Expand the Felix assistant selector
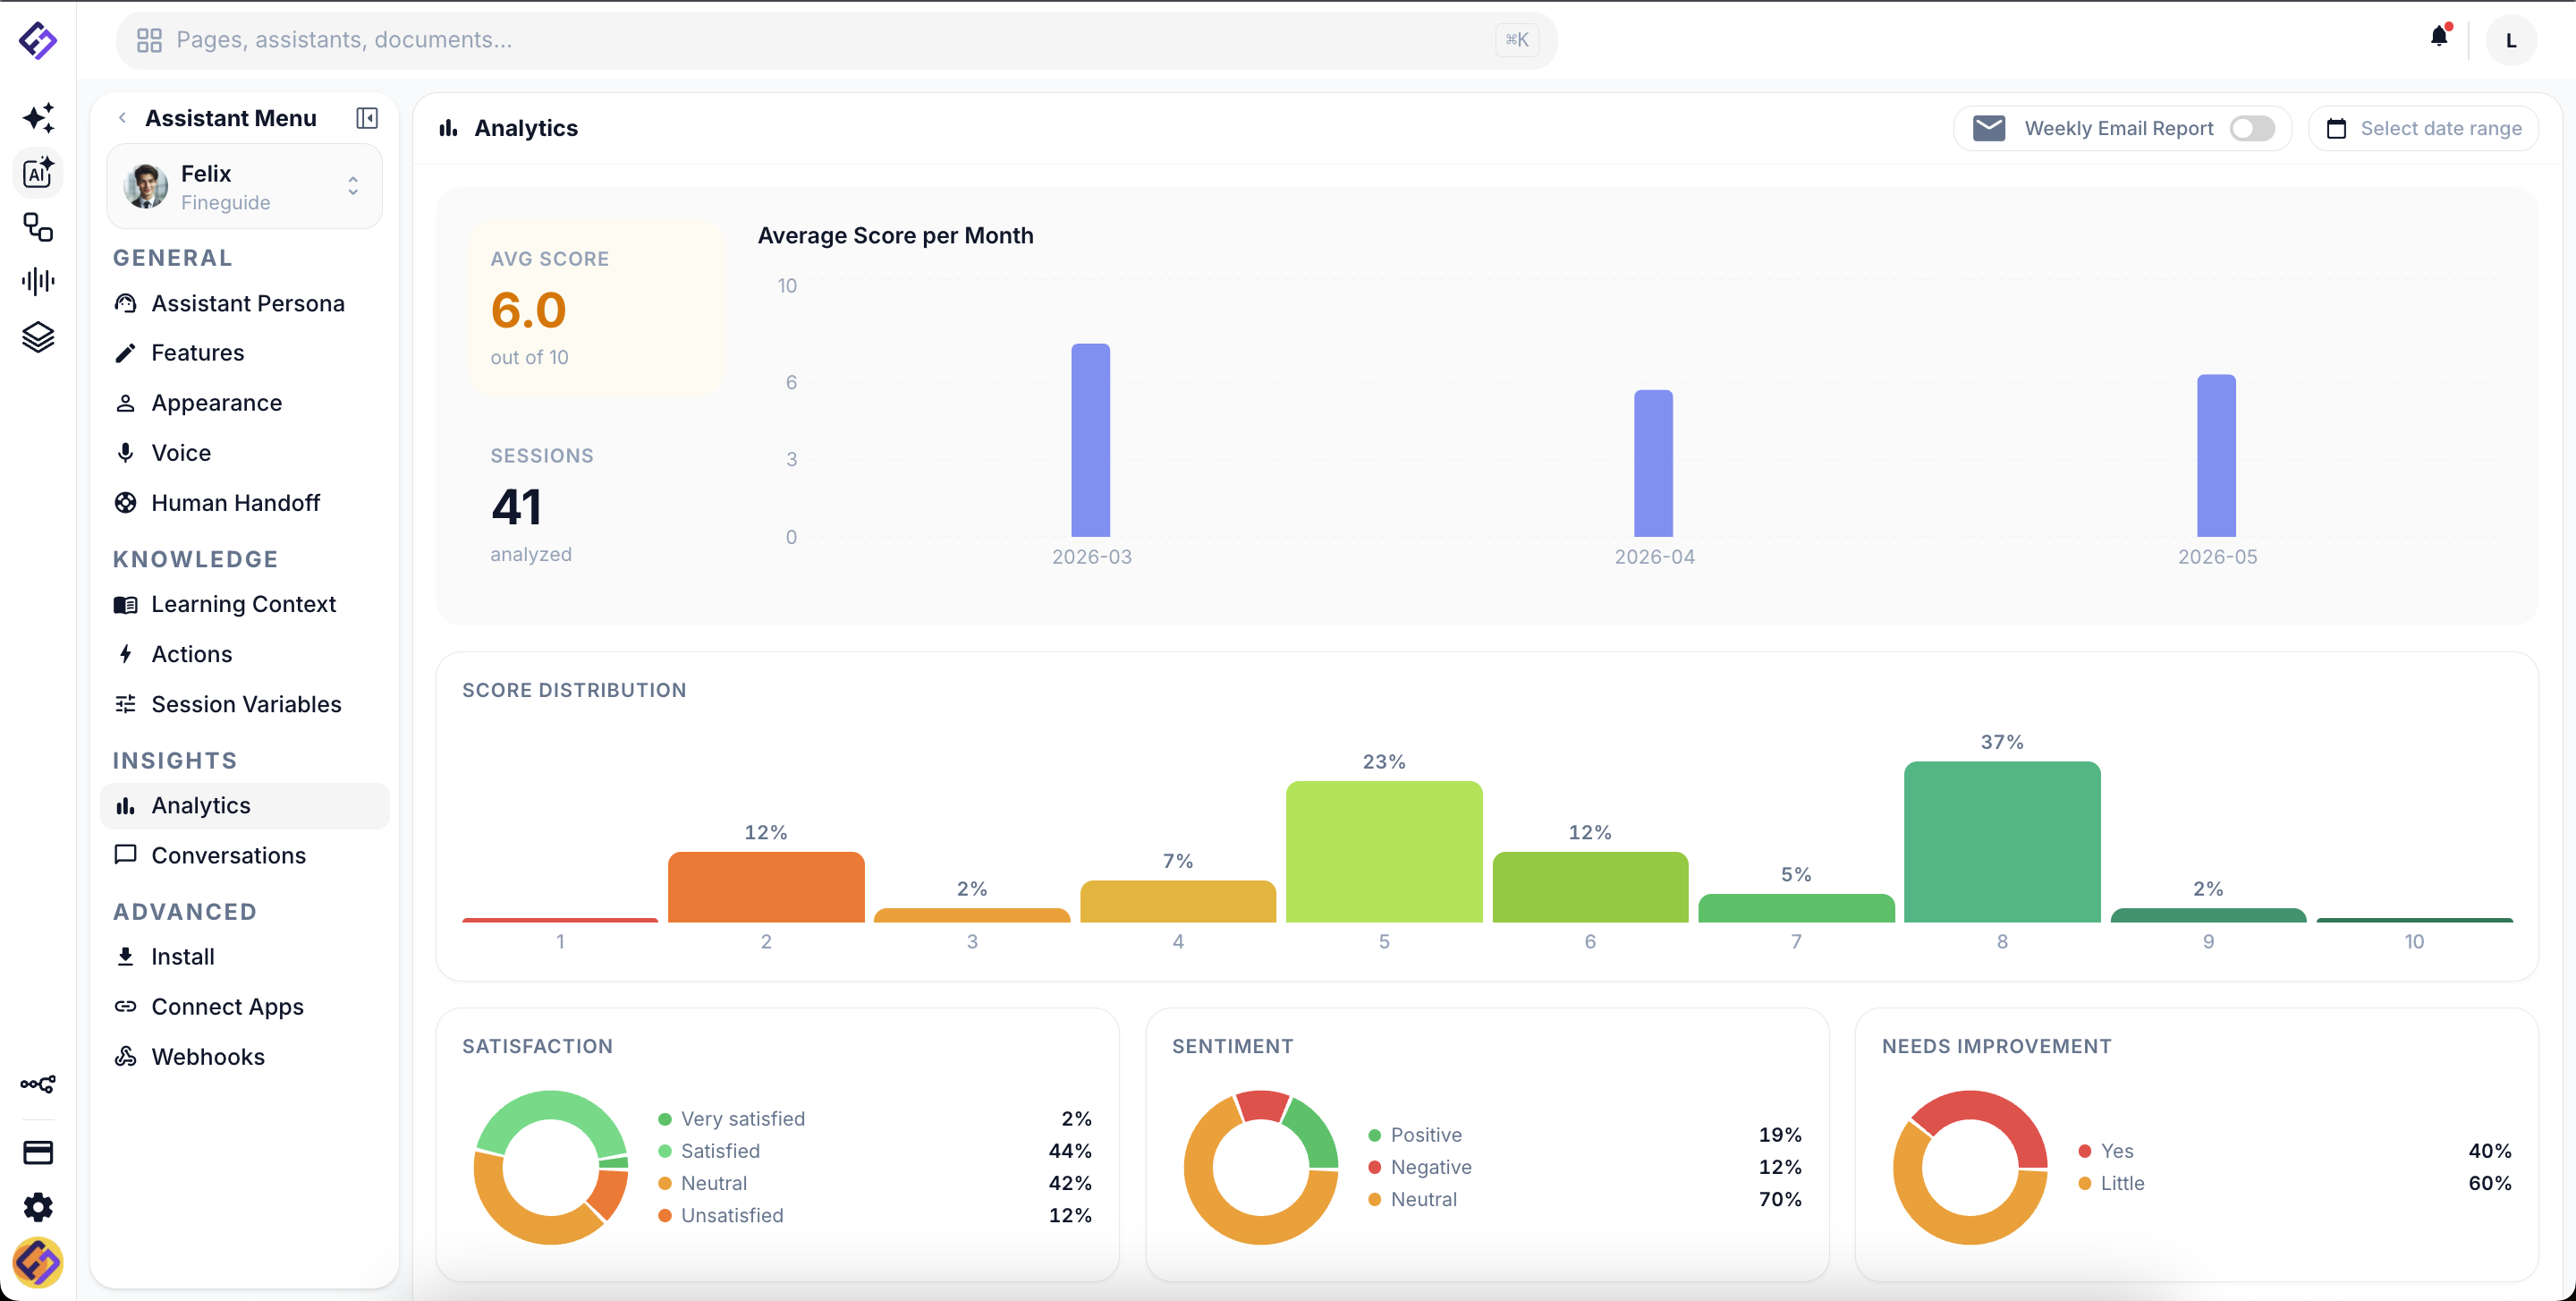 click(x=244, y=186)
